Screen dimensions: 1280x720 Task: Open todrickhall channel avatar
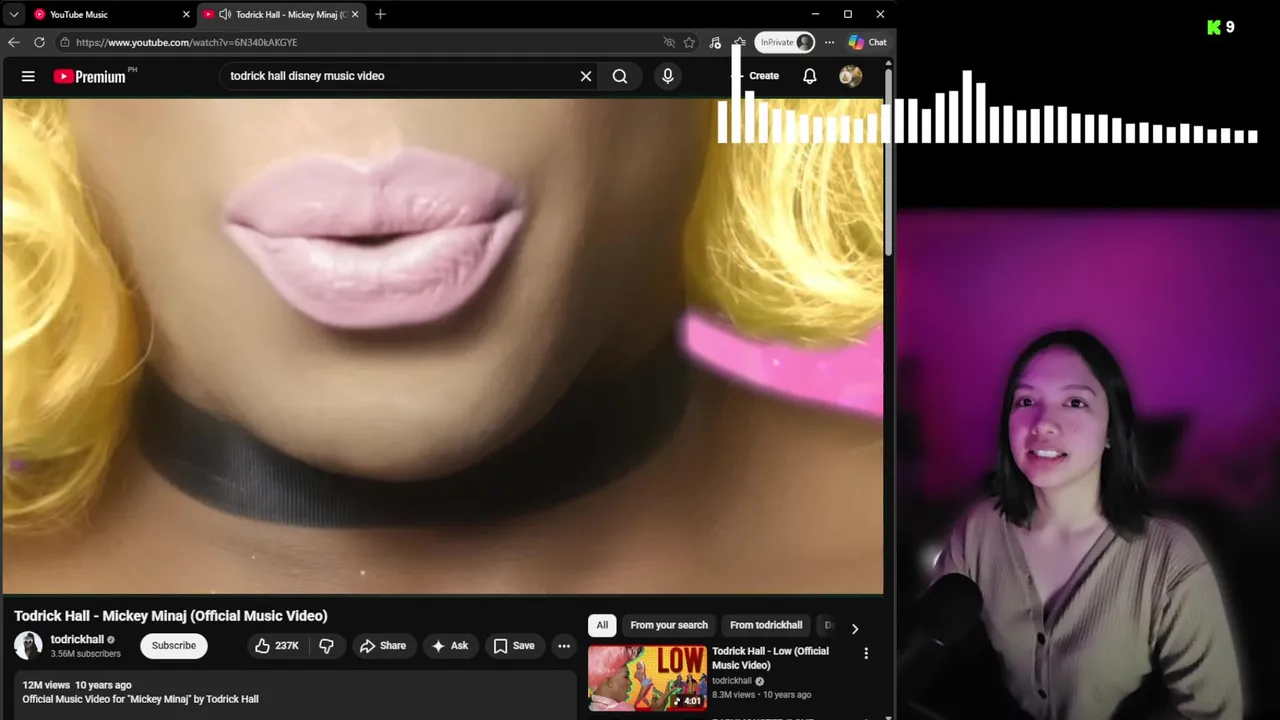pos(28,646)
